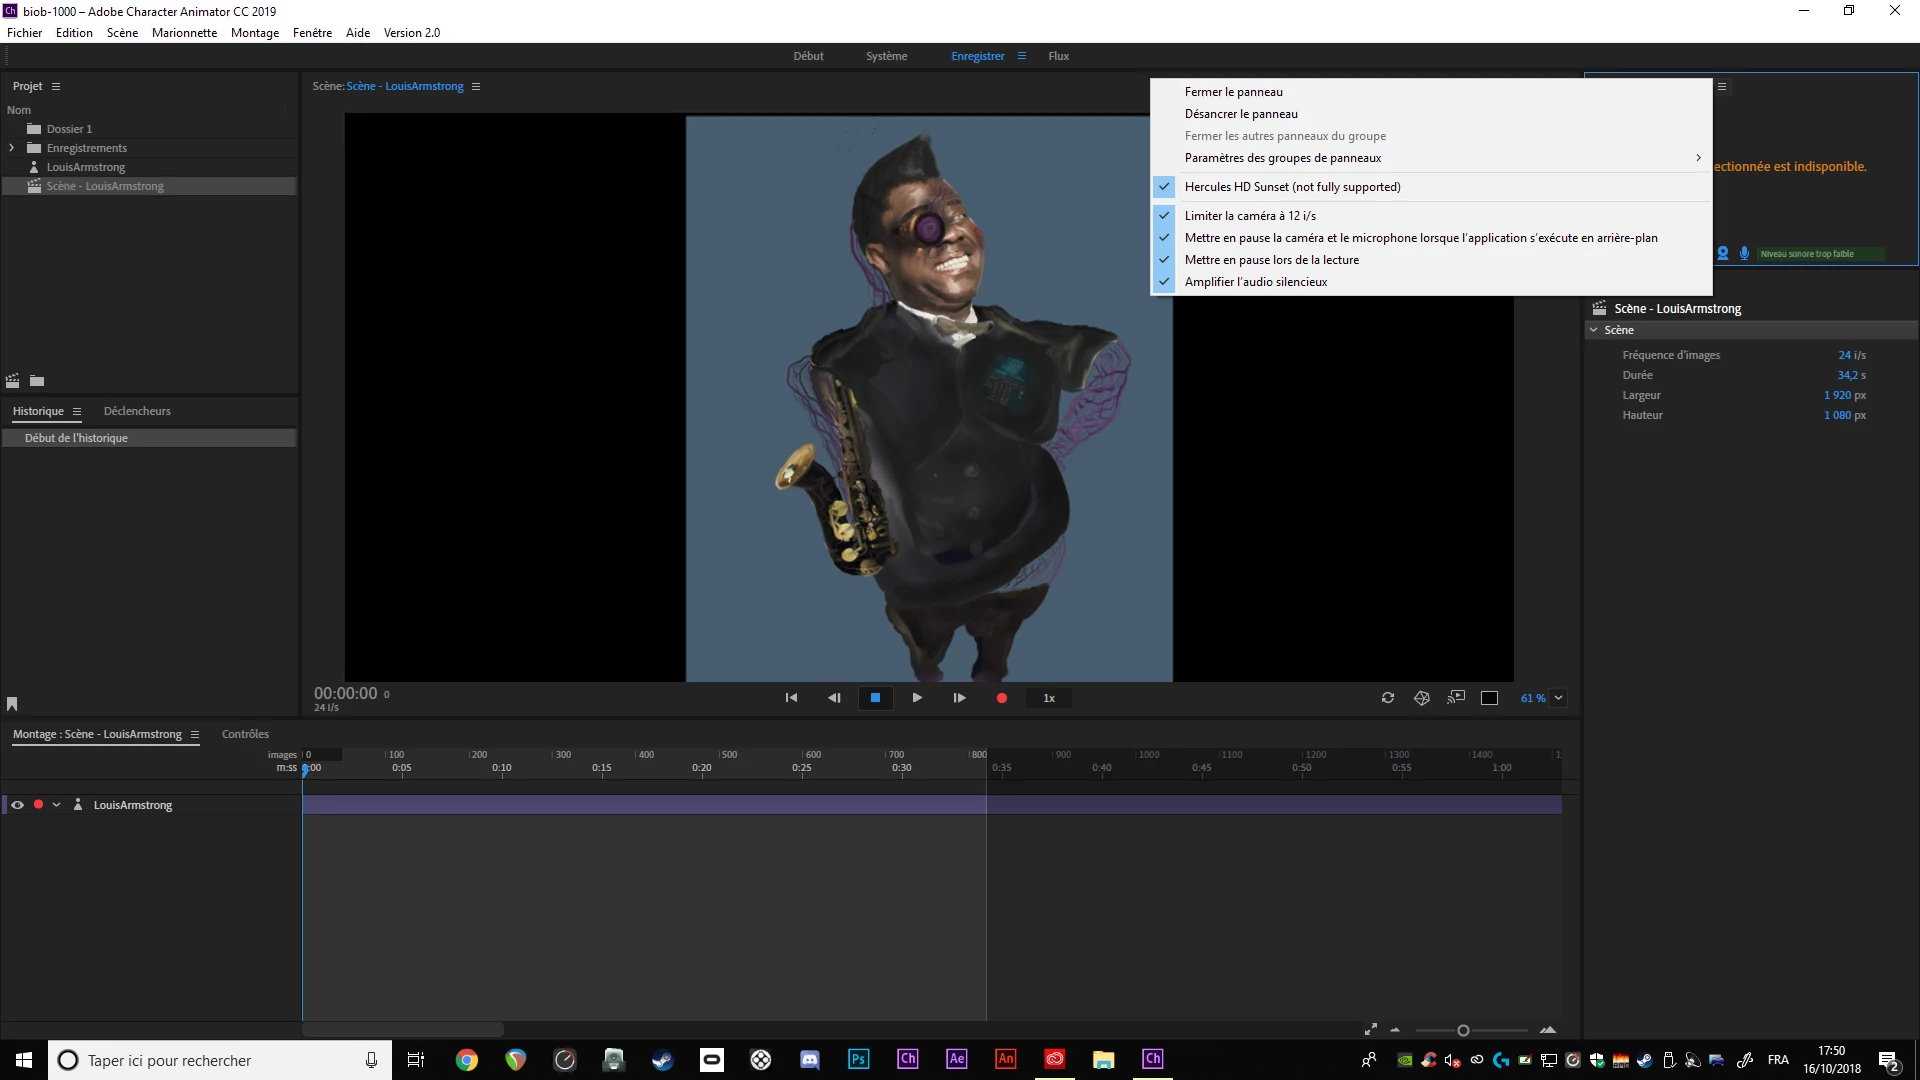
Task: Expand the Enregistrements folder
Action: (11, 148)
